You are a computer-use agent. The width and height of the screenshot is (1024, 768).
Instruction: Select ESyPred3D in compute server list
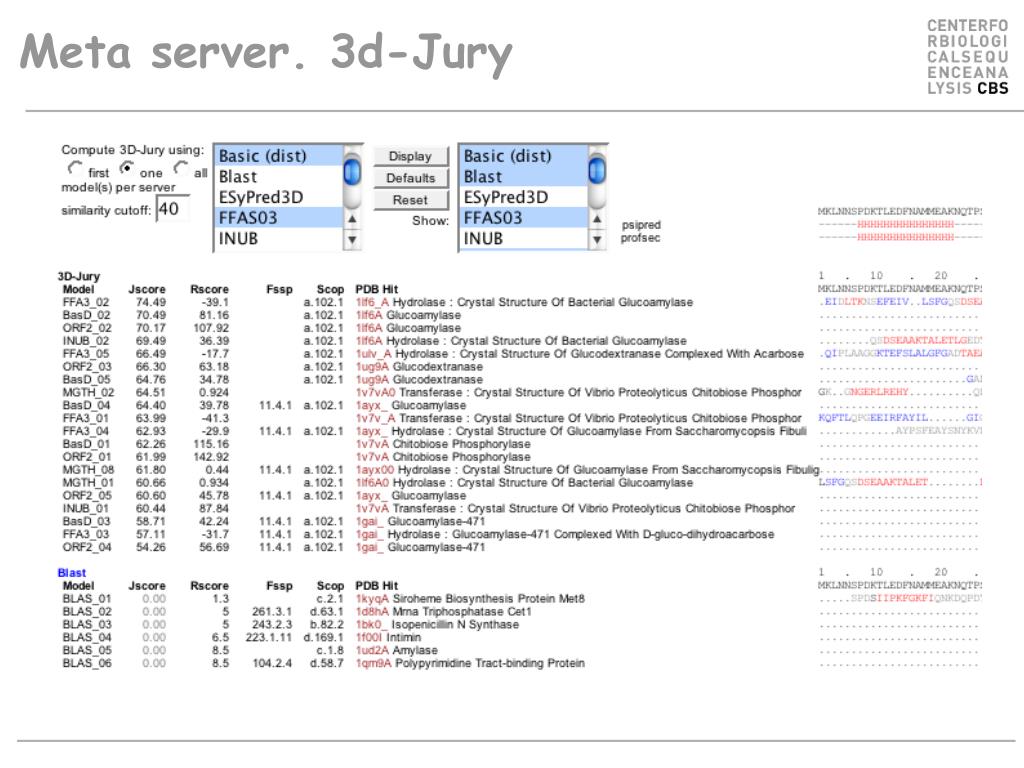(x=278, y=197)
